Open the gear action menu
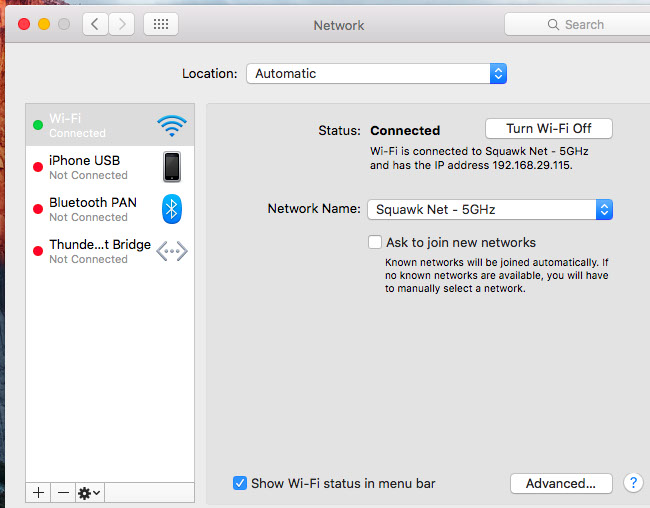 click(90, 493)
